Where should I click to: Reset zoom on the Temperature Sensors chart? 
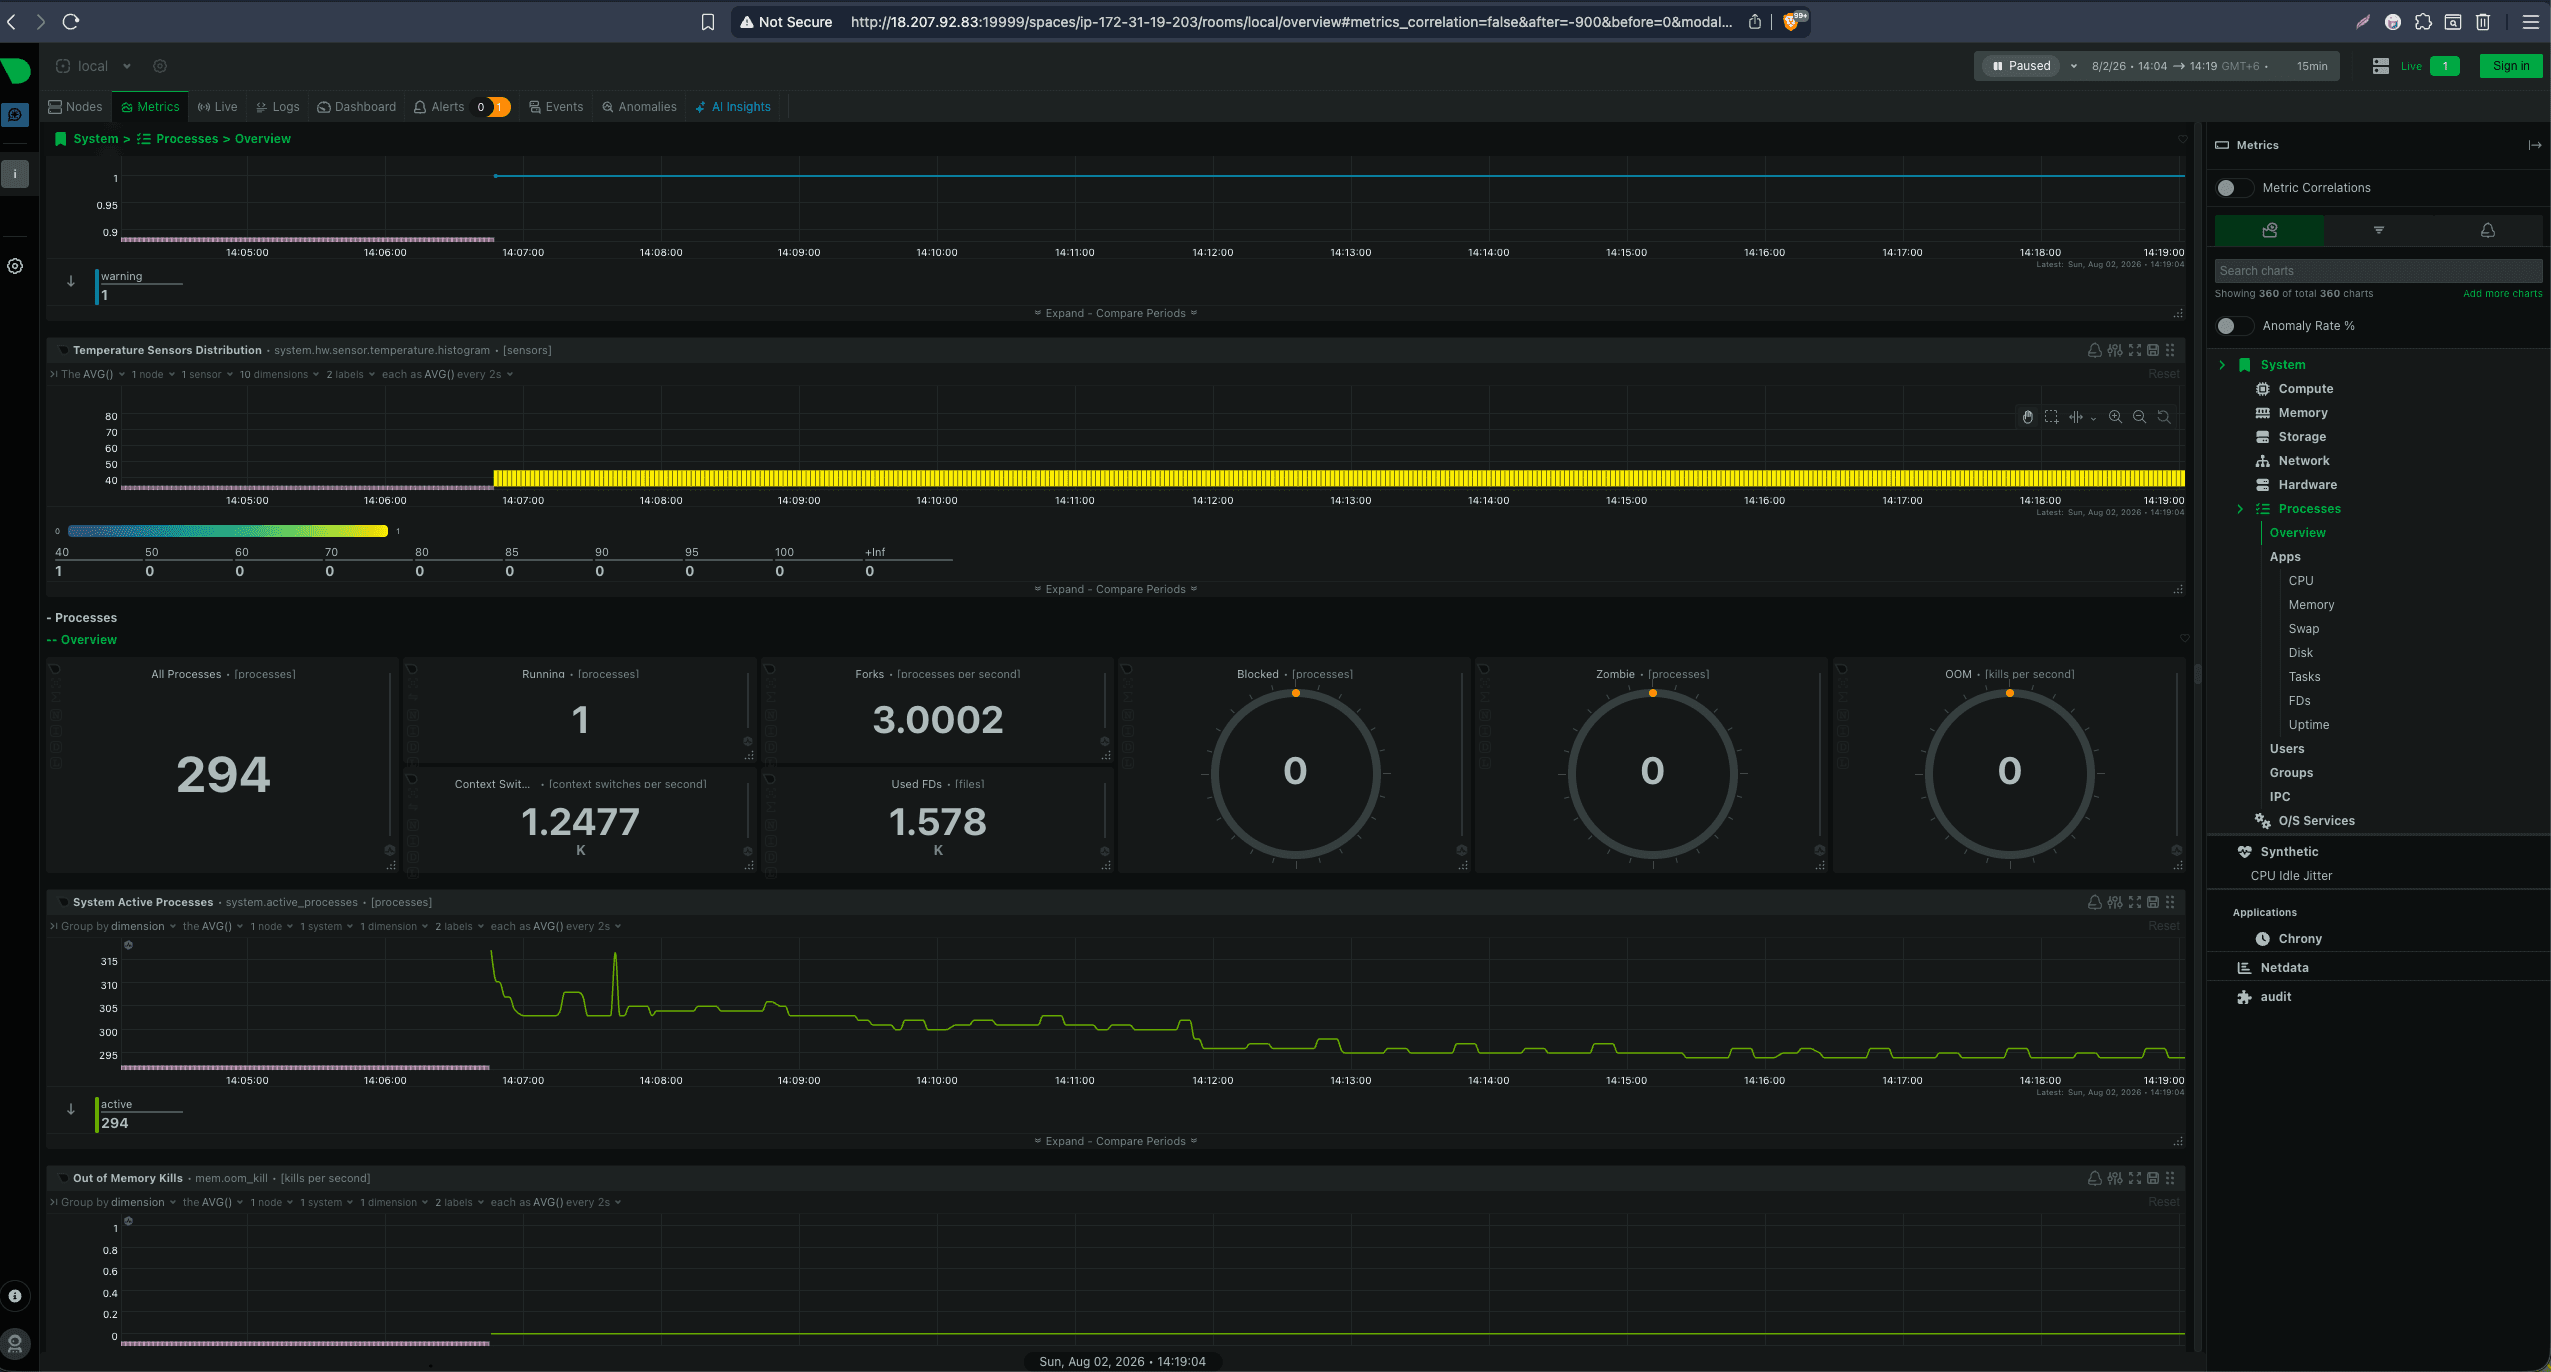tap(2163, 417)
